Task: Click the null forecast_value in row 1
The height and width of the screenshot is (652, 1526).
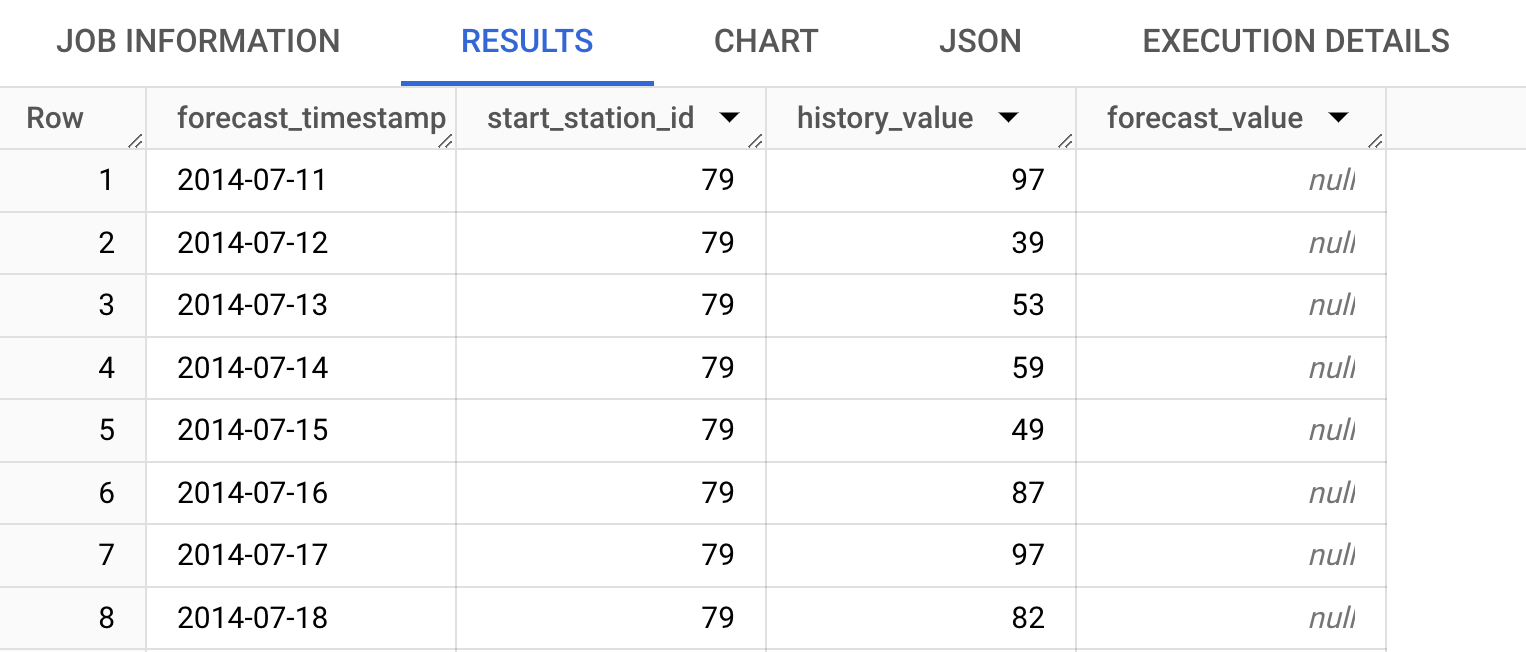Action: tap(1330, 180)
